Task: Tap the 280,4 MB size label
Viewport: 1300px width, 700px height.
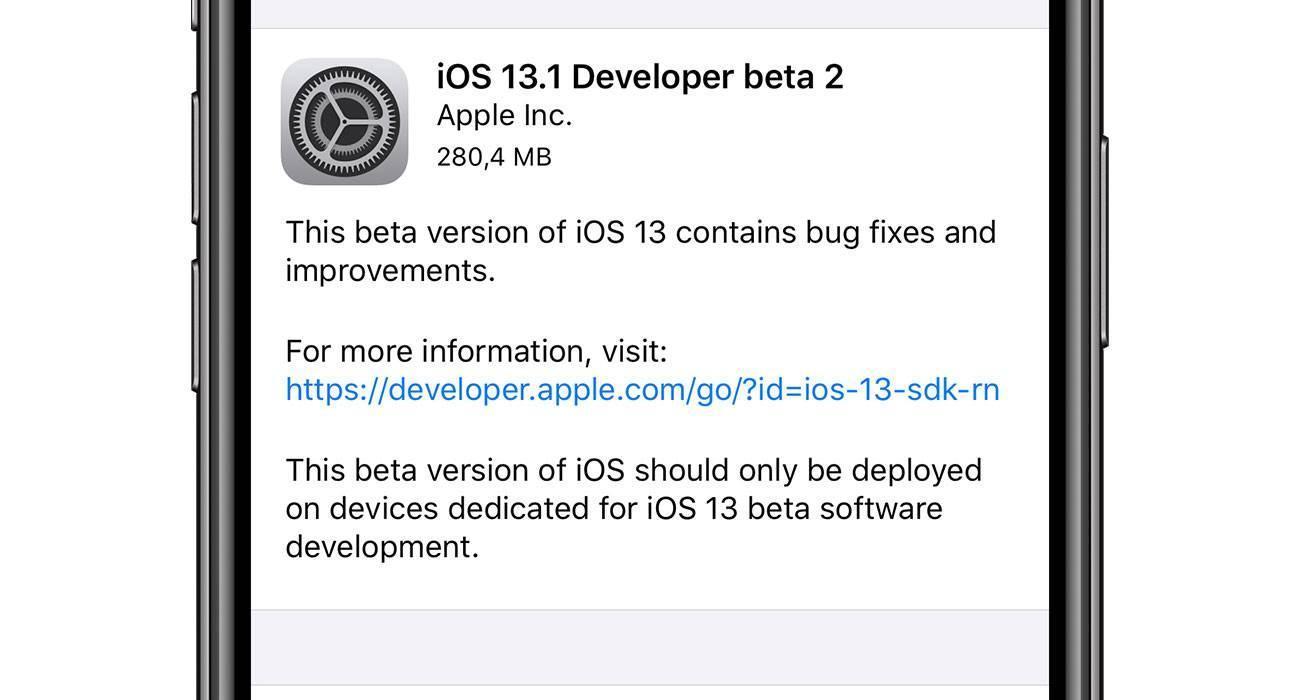Action: [x=494, y=157]
